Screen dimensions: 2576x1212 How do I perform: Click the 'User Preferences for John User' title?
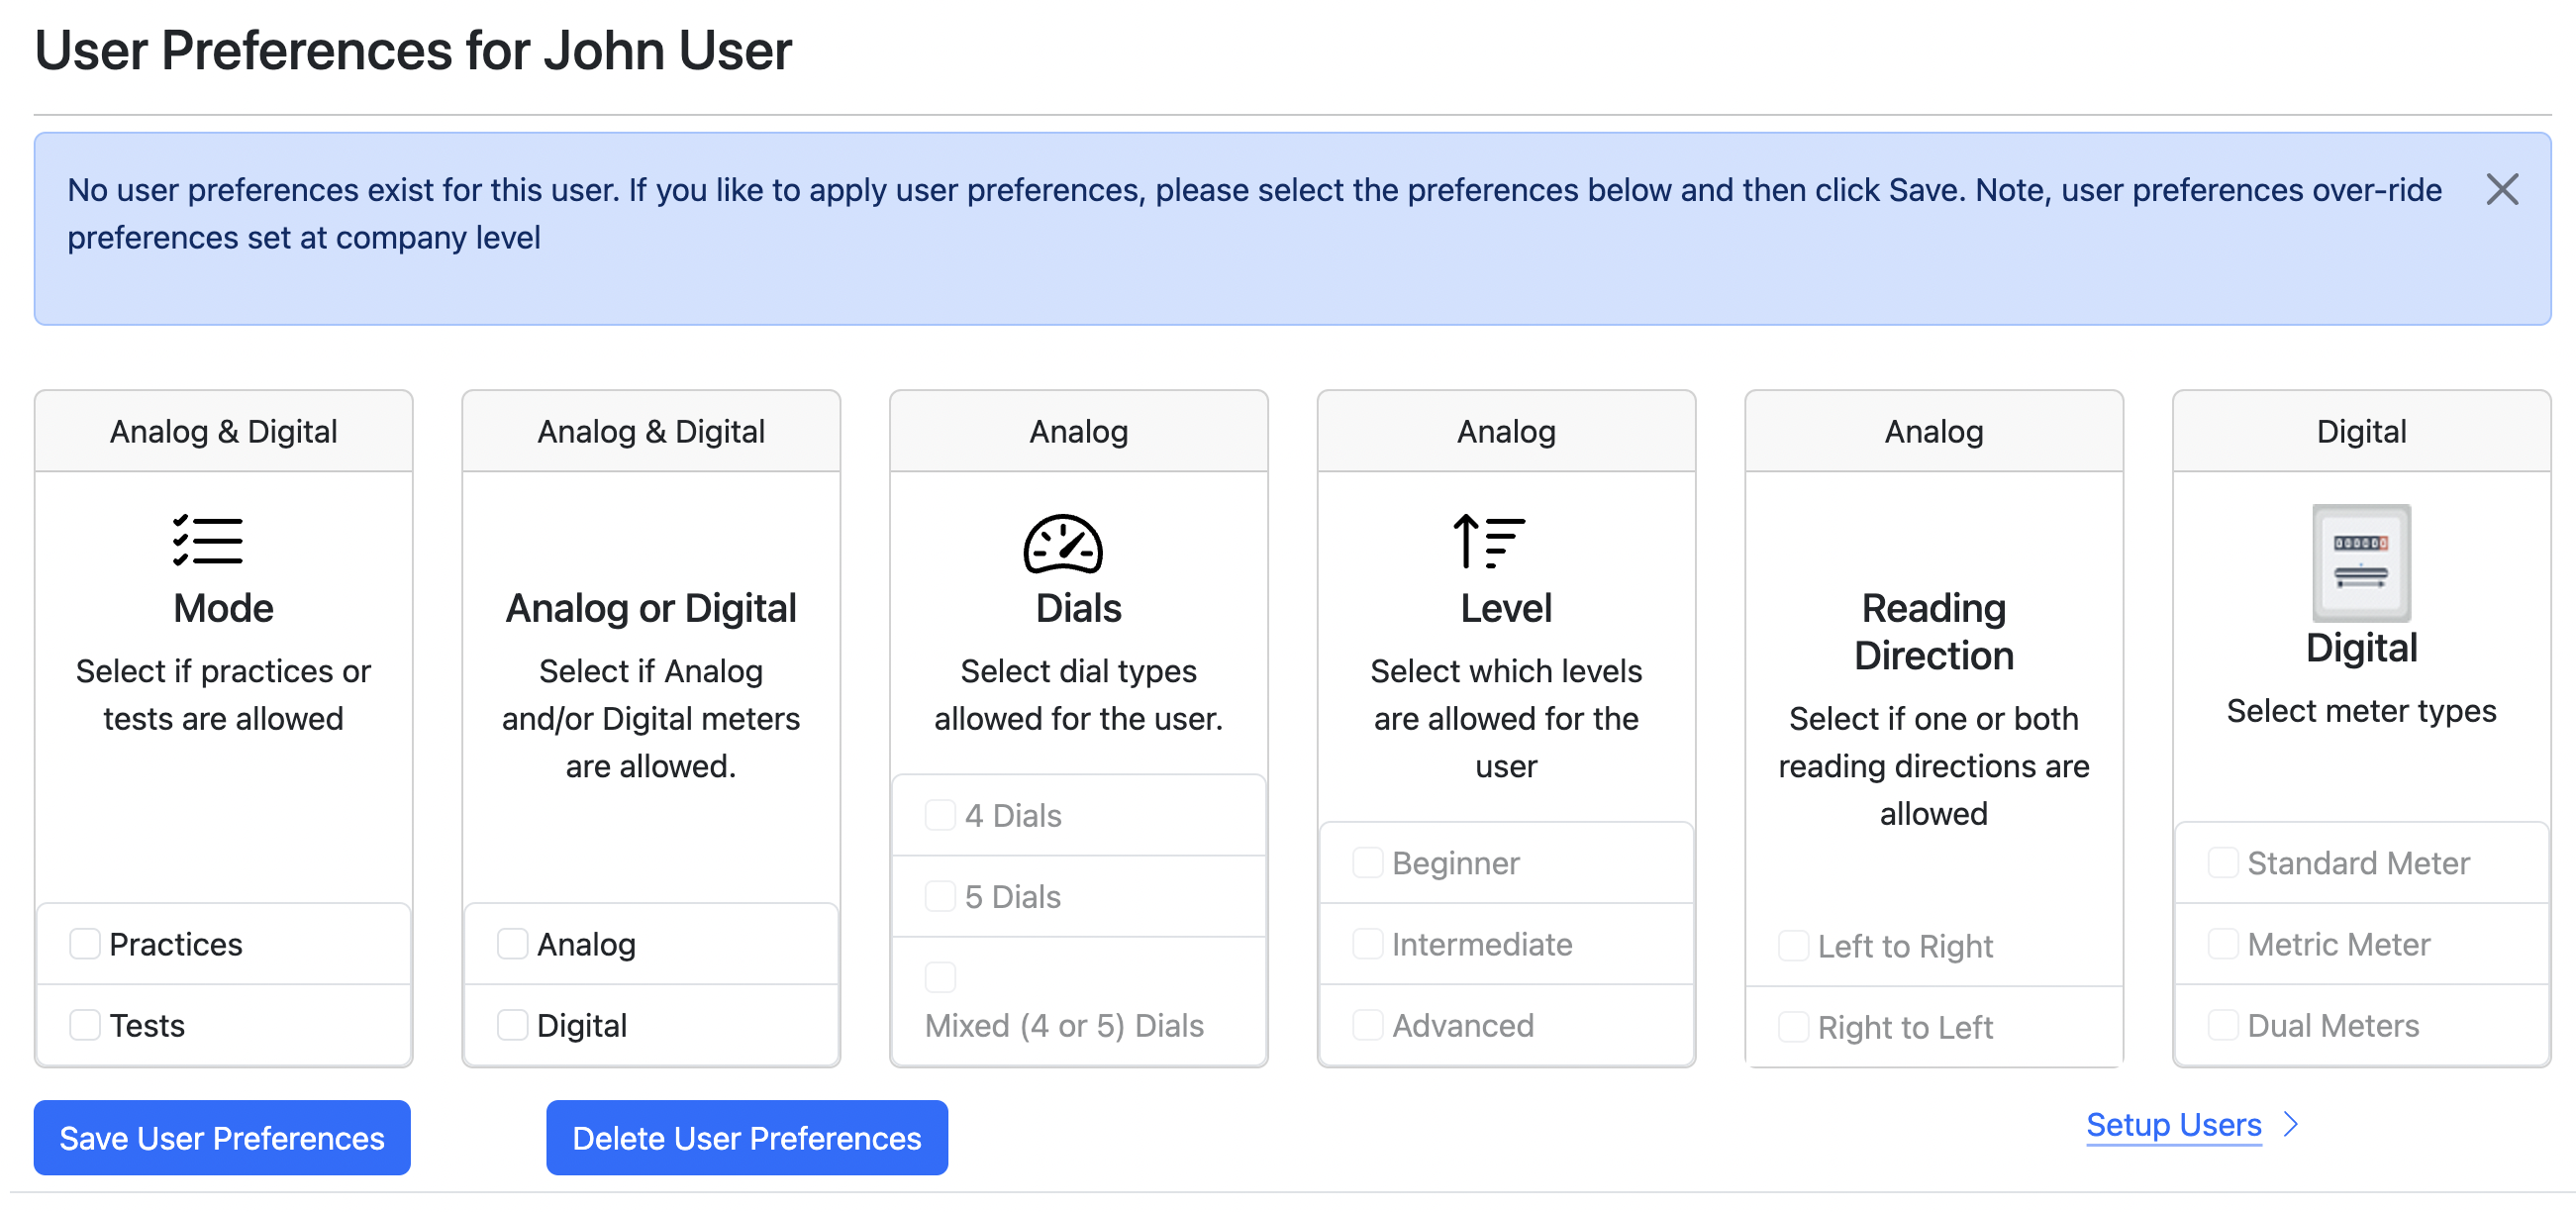412,50
